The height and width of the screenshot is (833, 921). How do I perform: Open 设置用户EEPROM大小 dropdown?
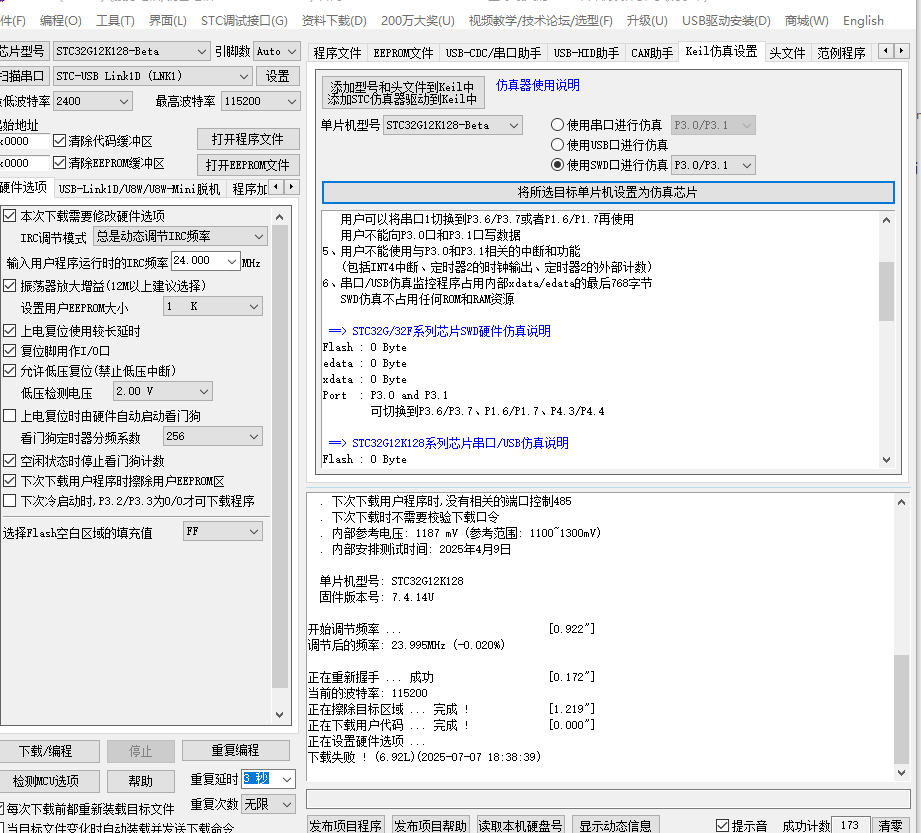pyautogui.click(x=213, y=306)
